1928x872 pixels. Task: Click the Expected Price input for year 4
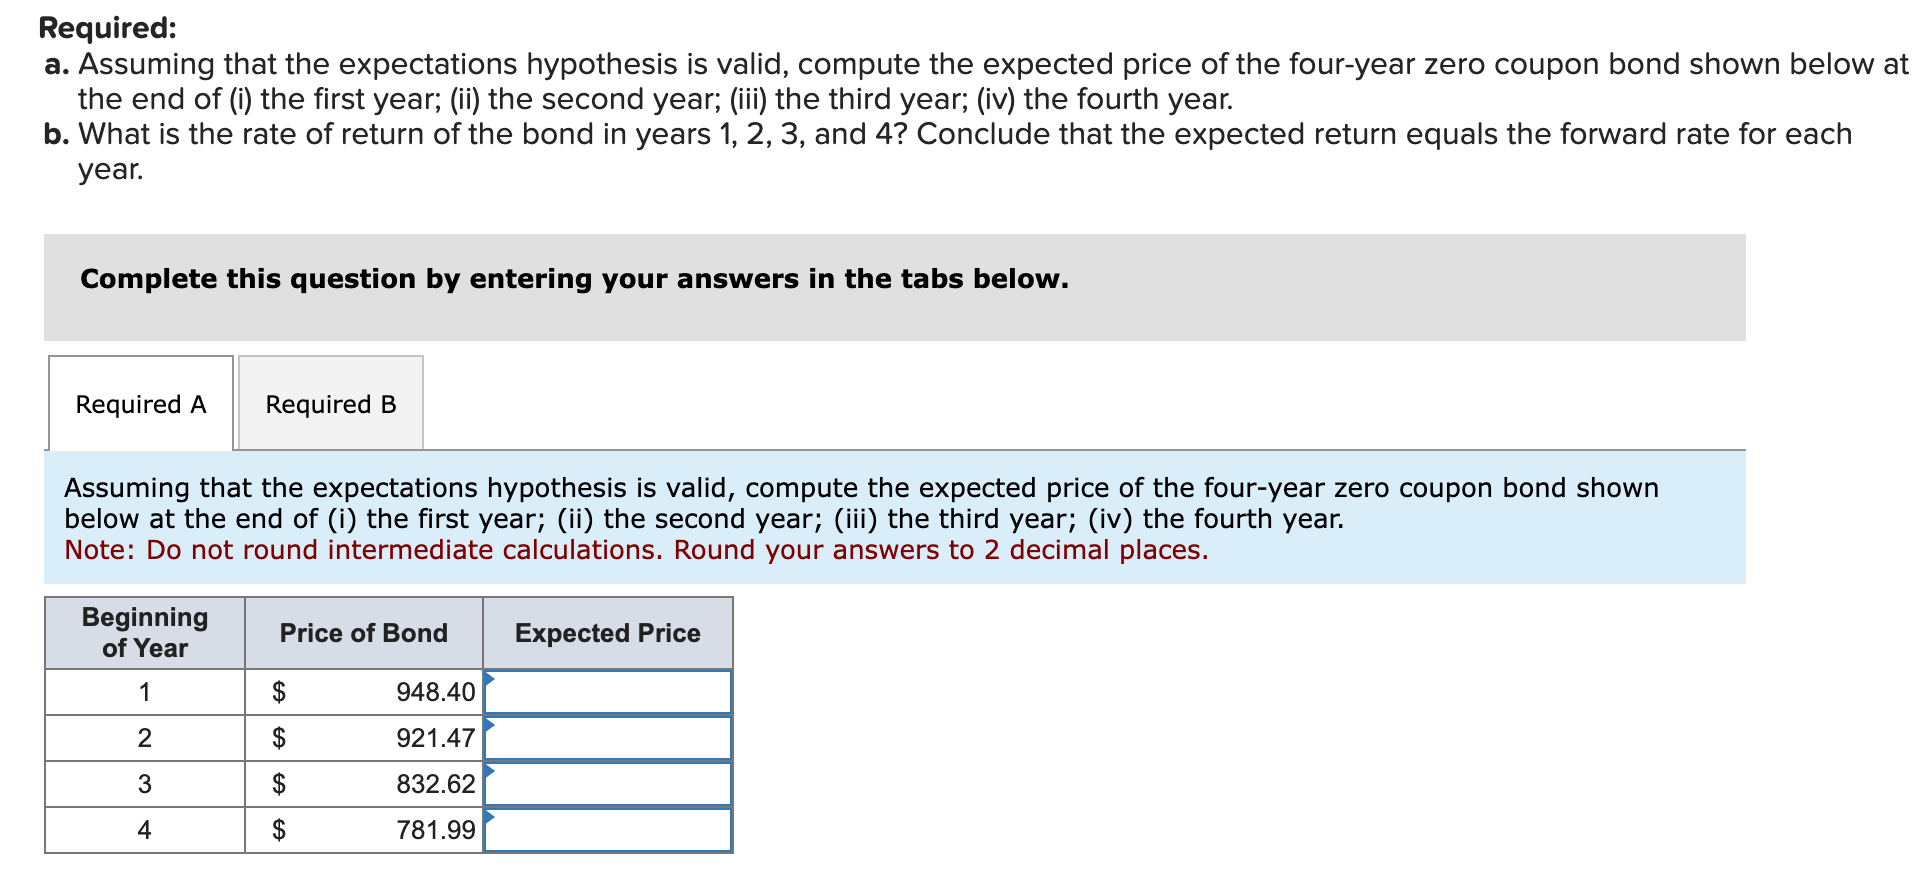(607, 830)
